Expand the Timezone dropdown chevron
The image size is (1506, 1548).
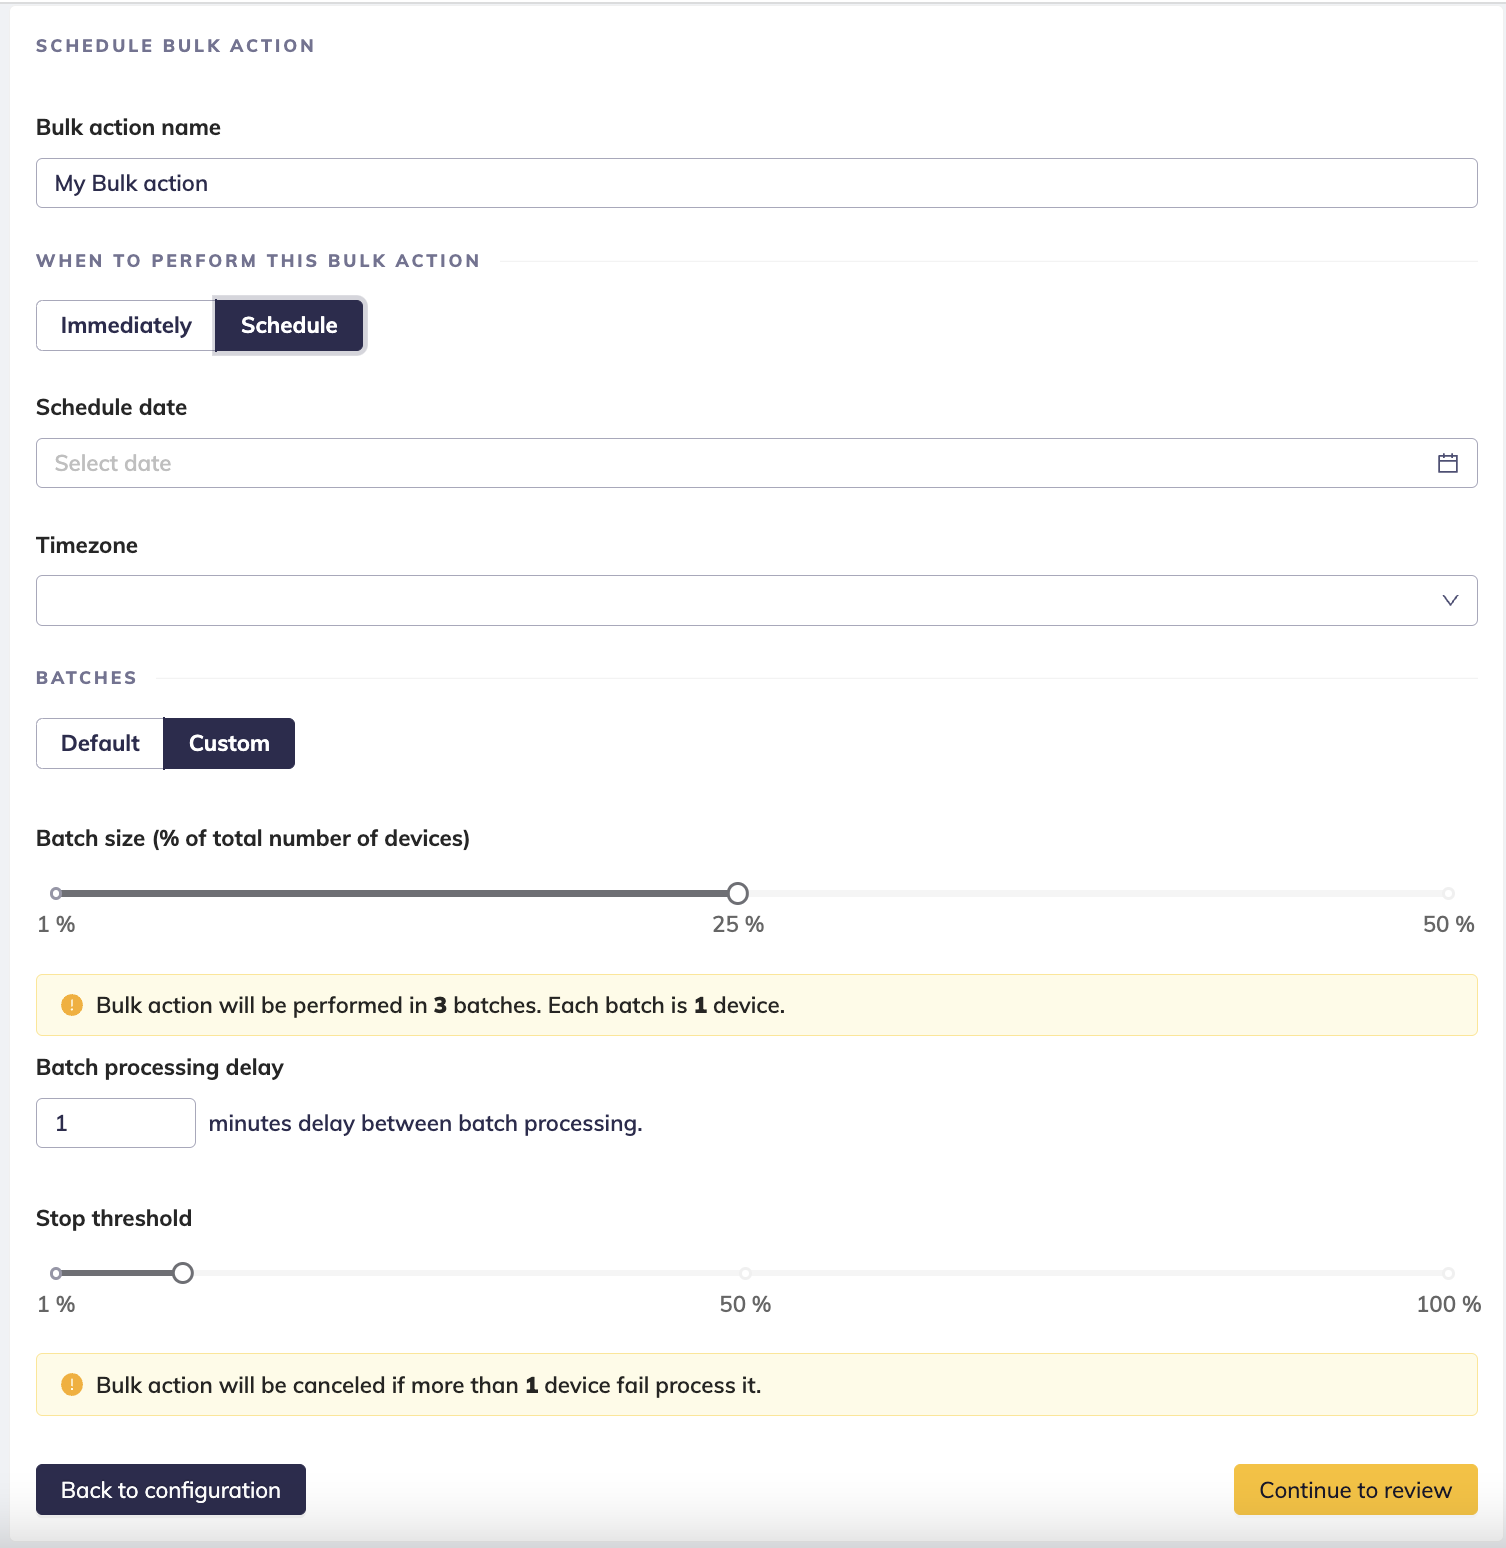point(1449,601)
